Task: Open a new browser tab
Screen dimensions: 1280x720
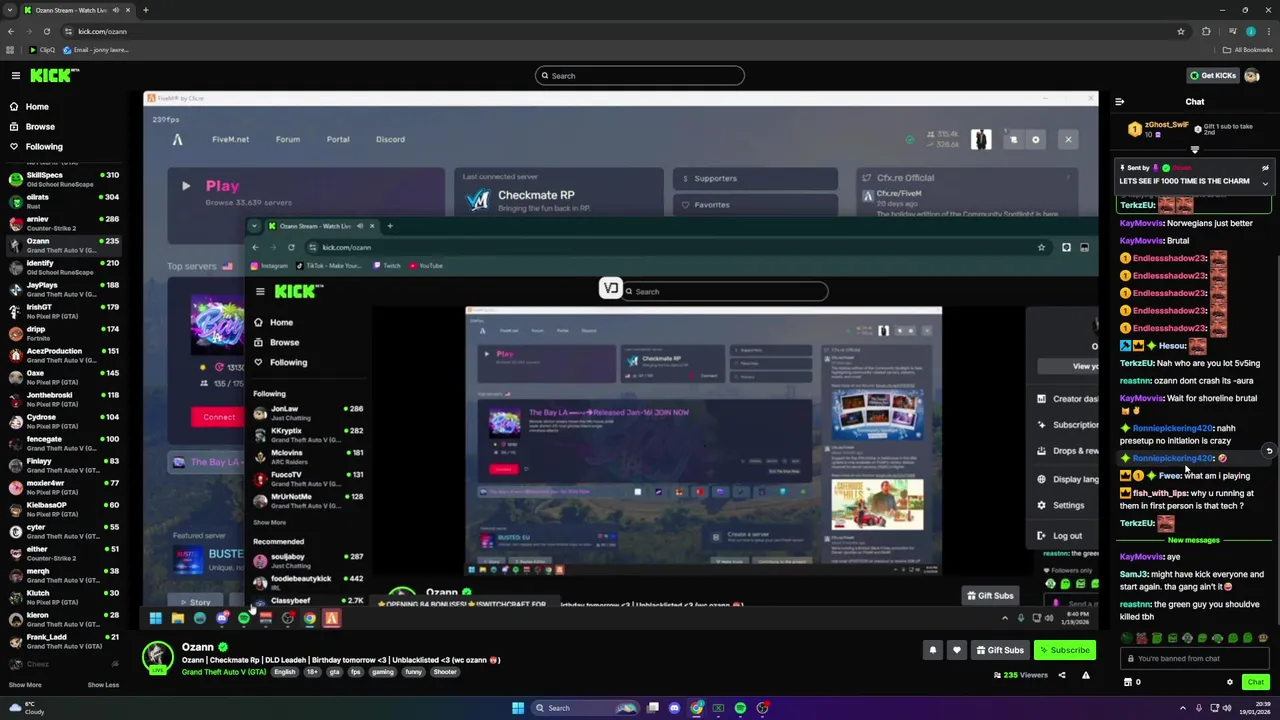Action: pyautogui.click(x=145, y=10)
